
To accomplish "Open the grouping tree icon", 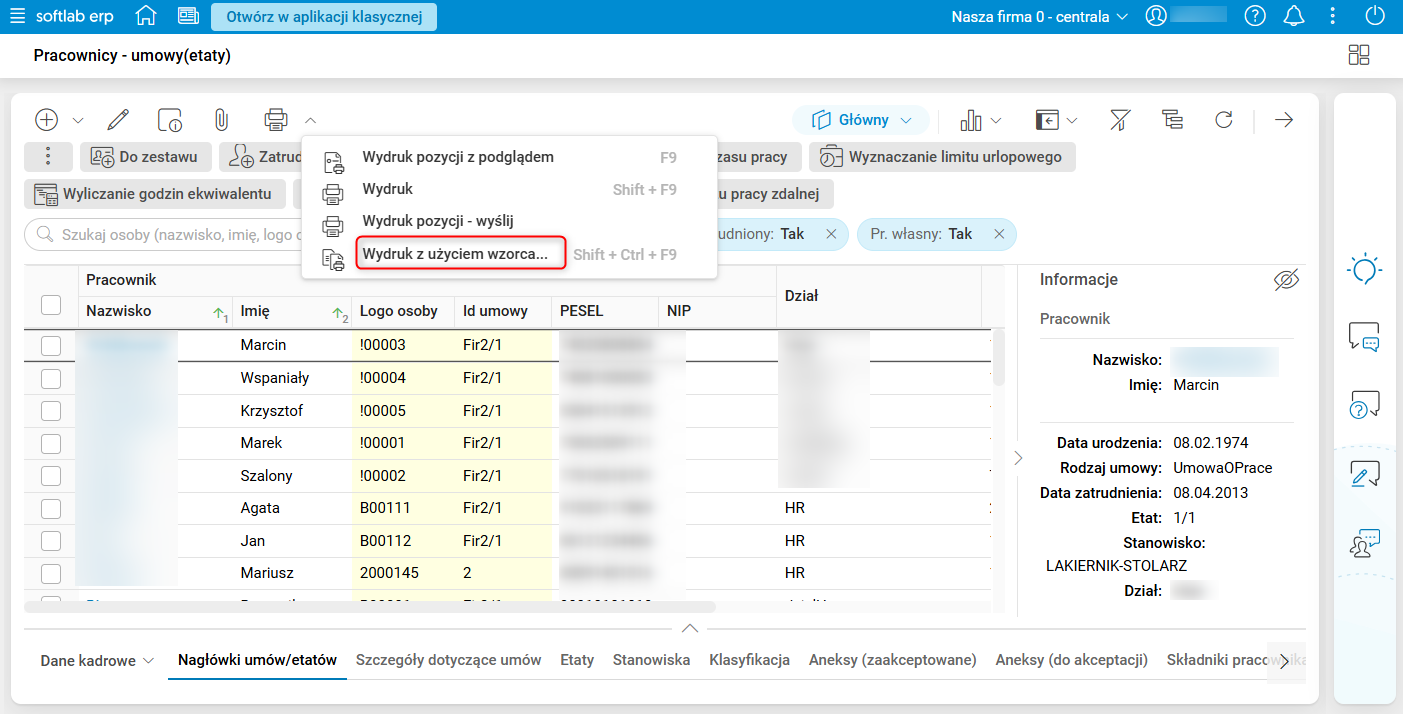I will pos(1172,120).
